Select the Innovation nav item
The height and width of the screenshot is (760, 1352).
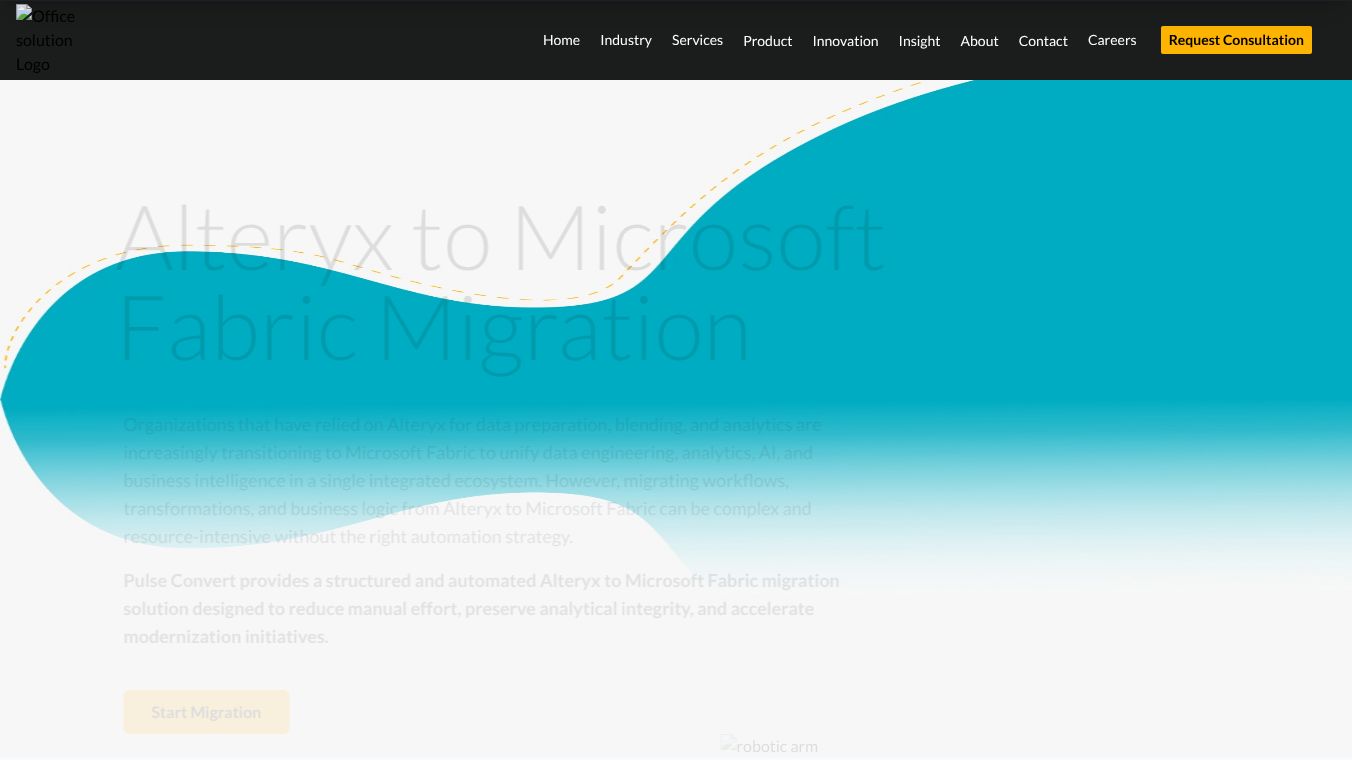[845, 40]
